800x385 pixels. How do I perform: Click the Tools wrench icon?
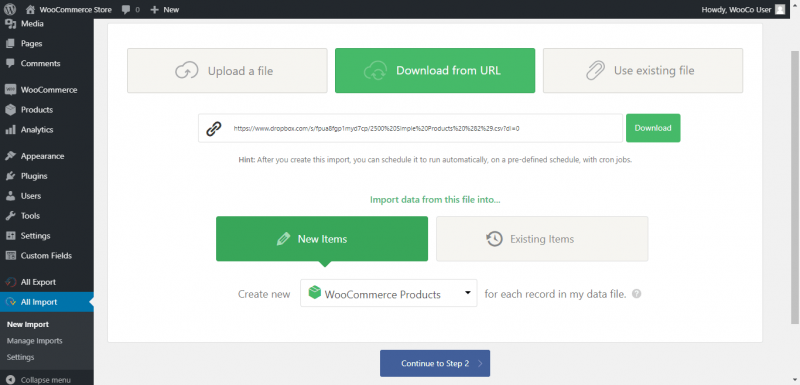[x=10, y=216]
